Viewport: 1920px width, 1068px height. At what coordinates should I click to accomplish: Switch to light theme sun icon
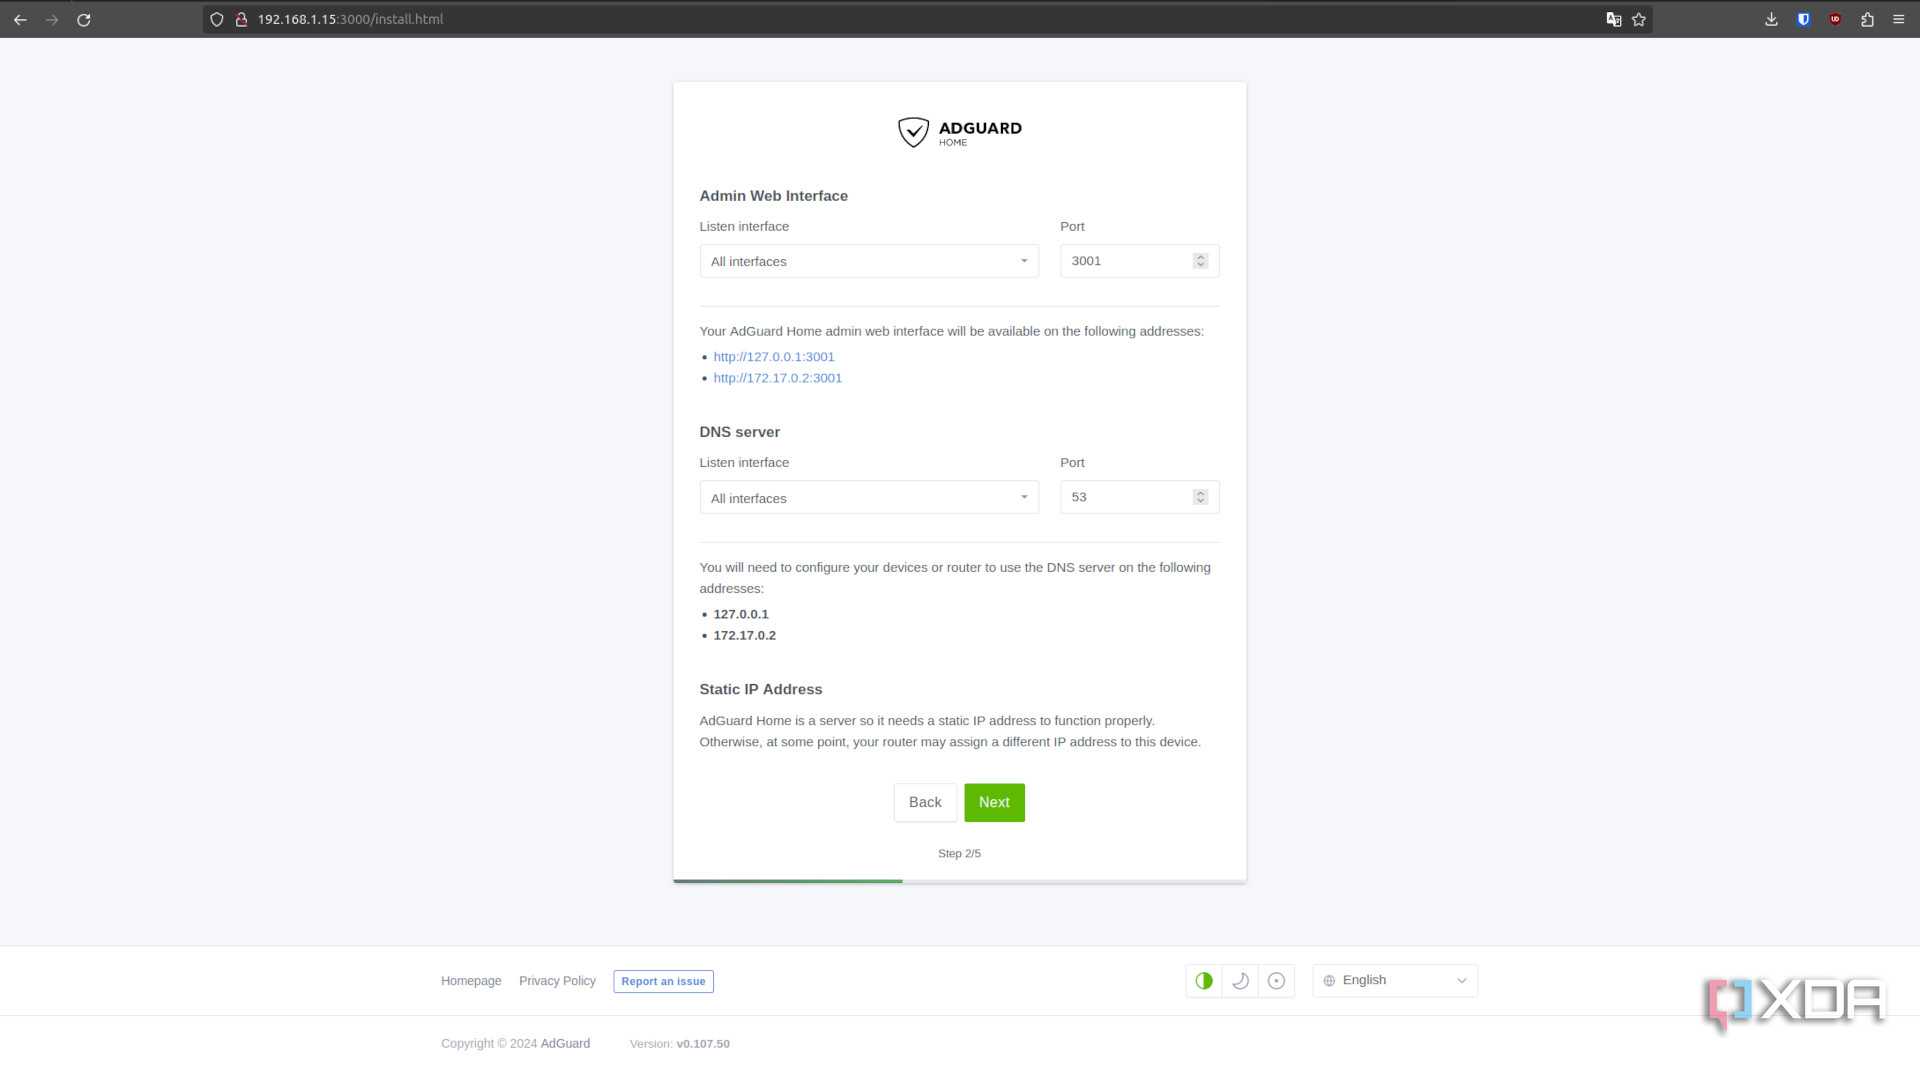(x=1276, y=981)
